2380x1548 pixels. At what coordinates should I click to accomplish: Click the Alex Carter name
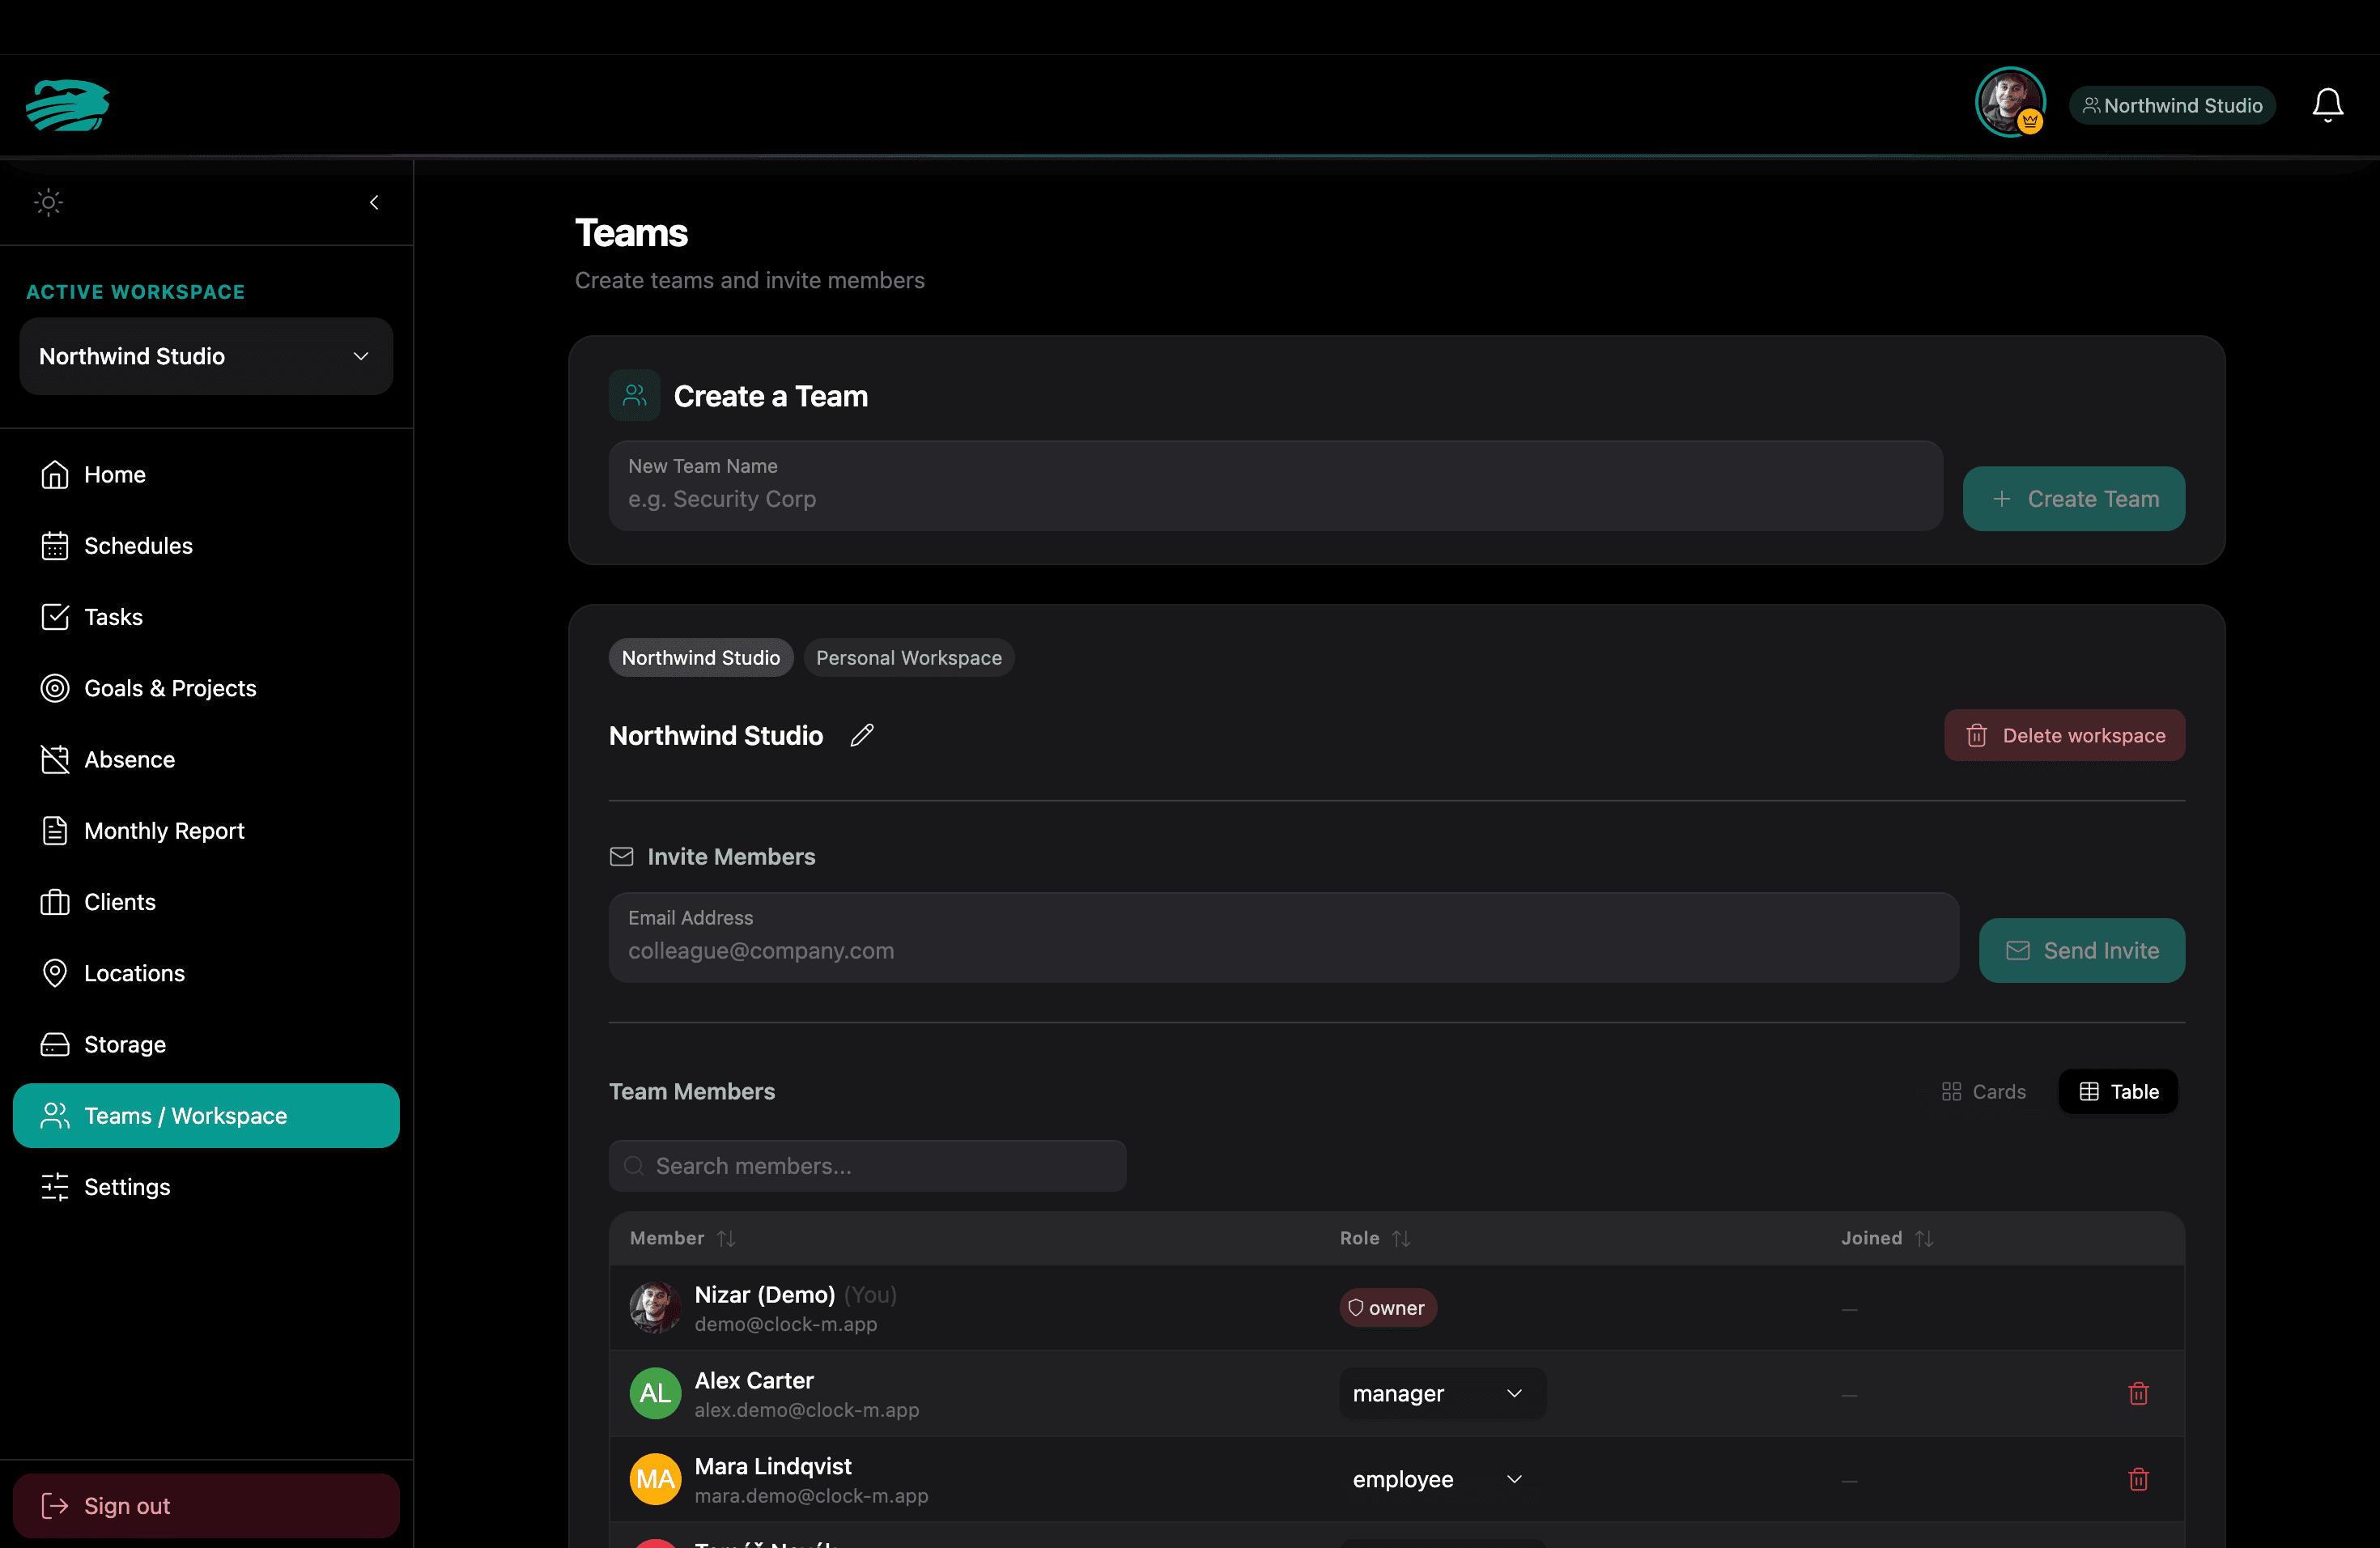pos(754,1380)
